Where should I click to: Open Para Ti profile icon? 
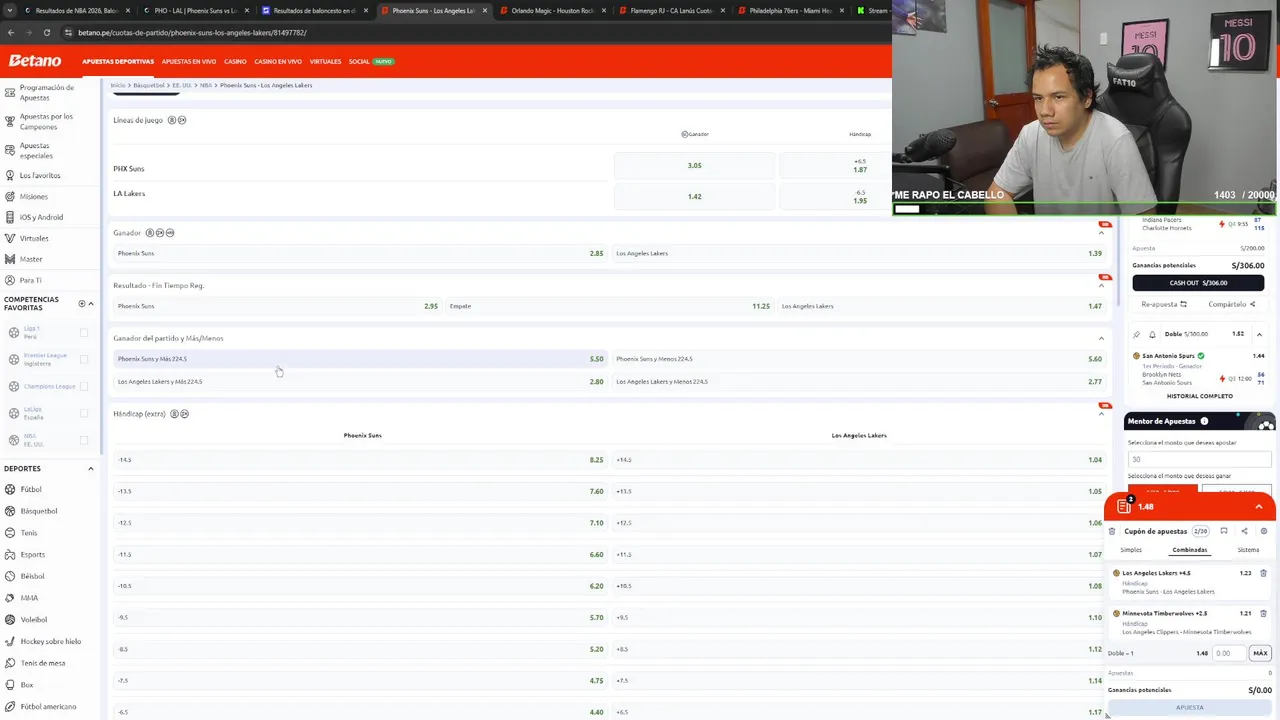[x=10, y=280]
